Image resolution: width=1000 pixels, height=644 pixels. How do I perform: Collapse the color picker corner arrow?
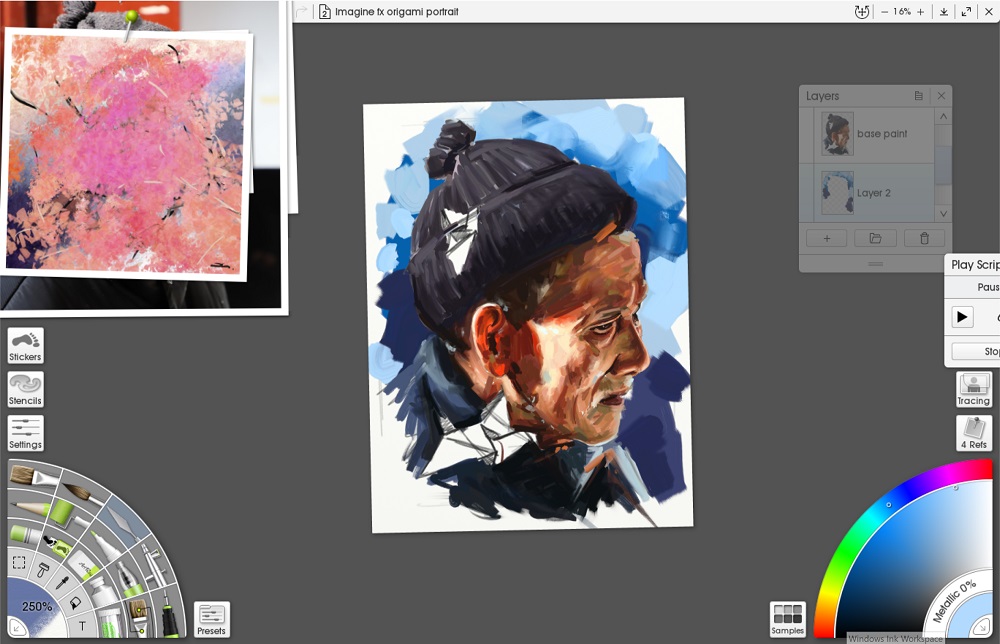pos(982,629)
